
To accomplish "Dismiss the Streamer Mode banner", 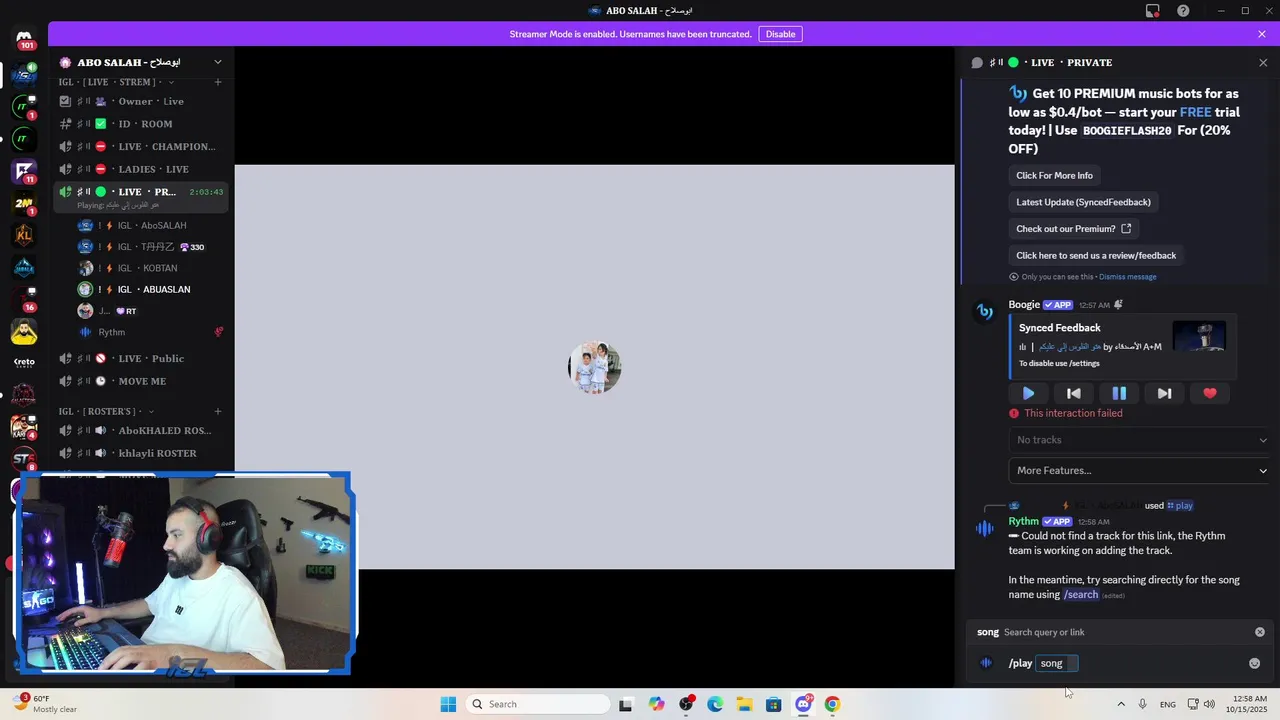I will point(1262,34).
